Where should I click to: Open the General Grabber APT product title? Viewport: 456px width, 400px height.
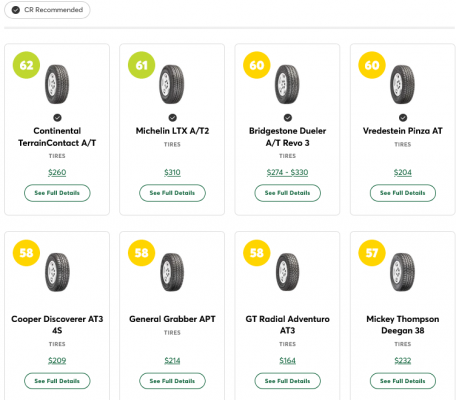point(172,319)
